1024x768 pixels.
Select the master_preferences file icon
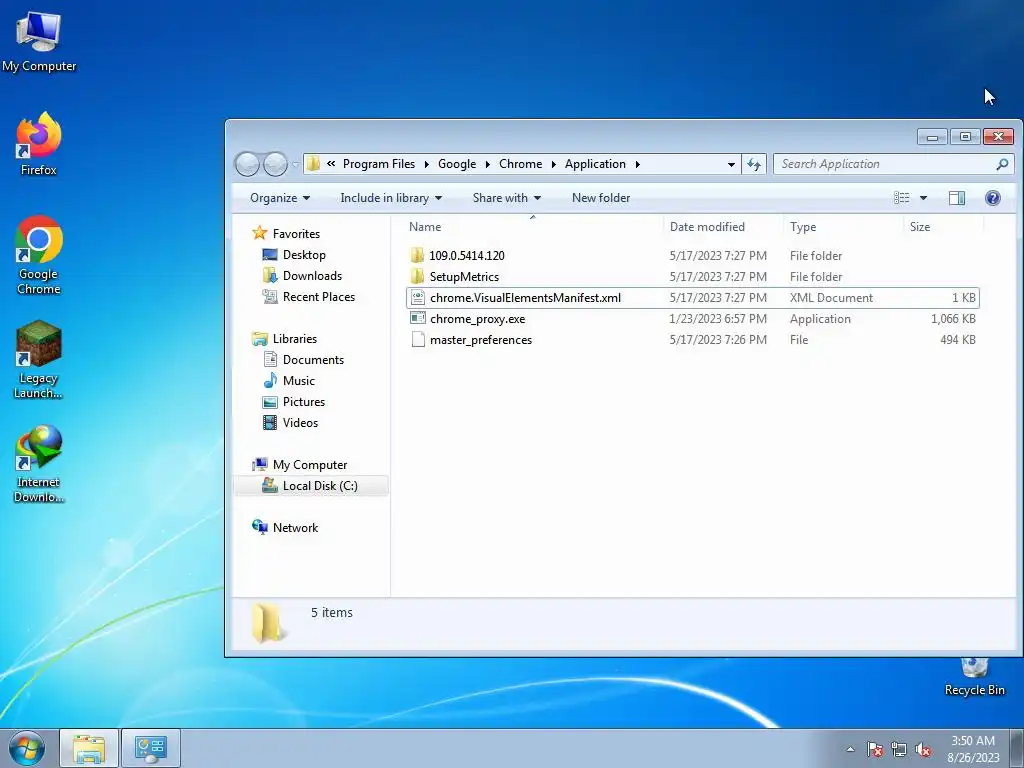(x=418, y=340)
